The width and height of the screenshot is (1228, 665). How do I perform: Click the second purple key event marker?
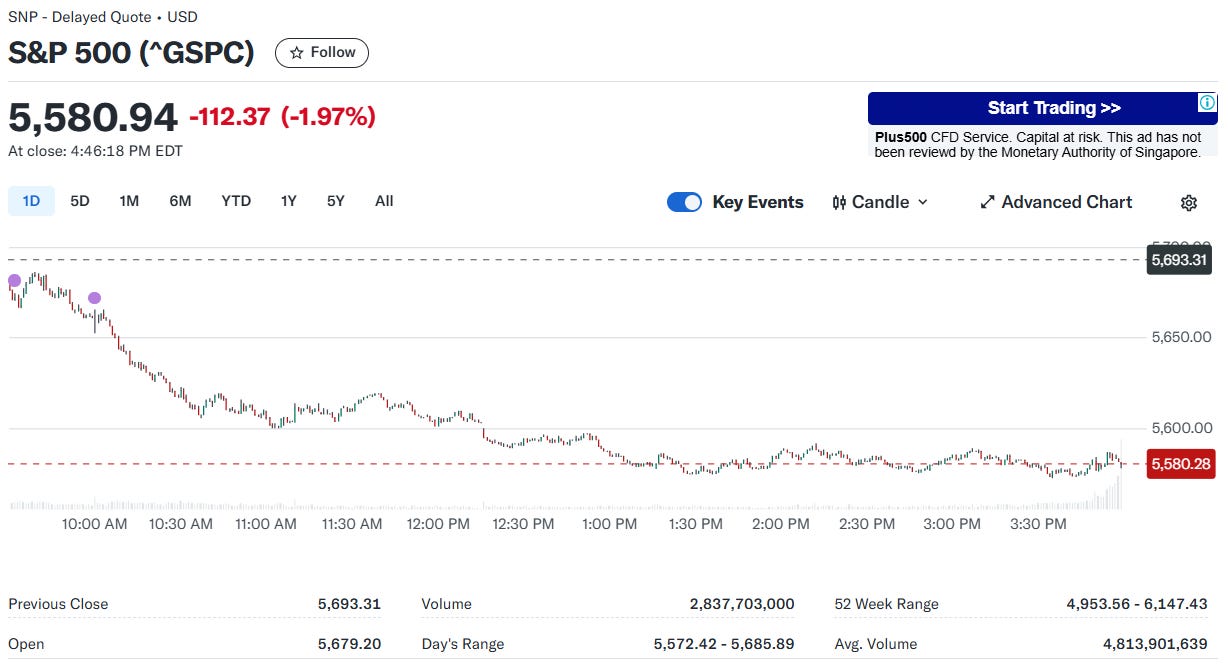click(94, 298)
